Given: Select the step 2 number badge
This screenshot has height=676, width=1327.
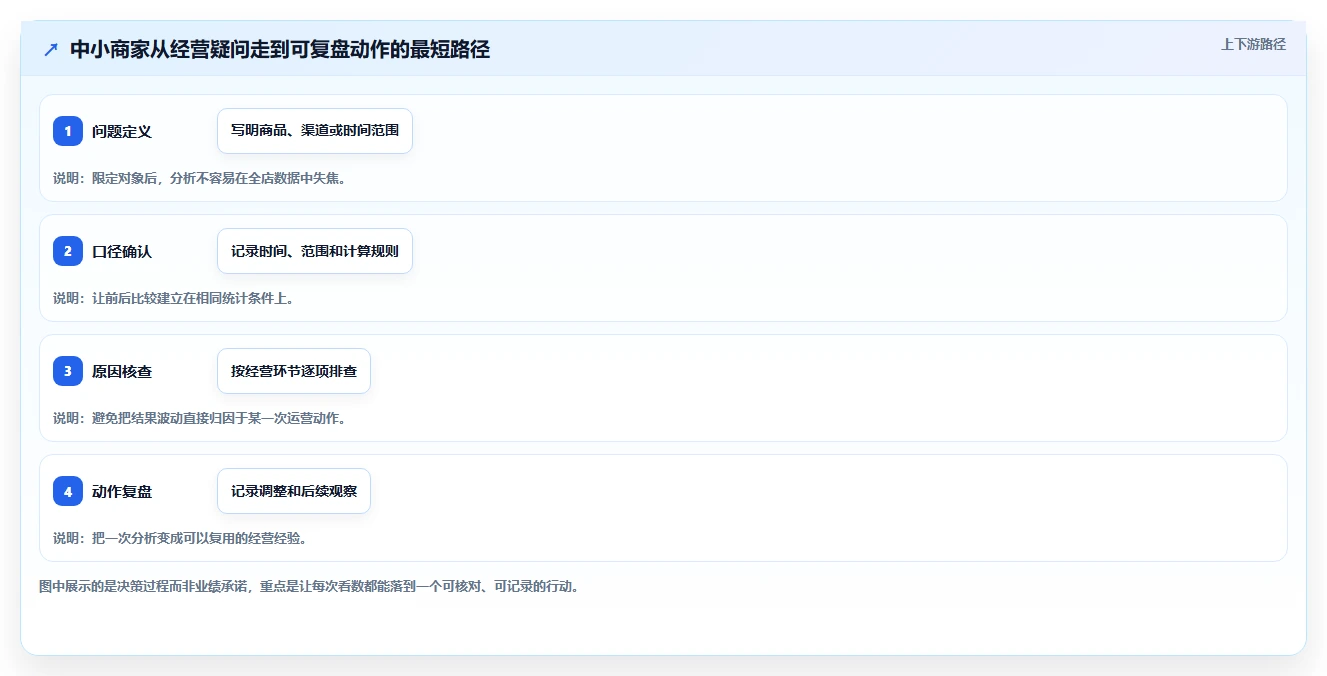Looking at the screenshot, I should (68, 251).
